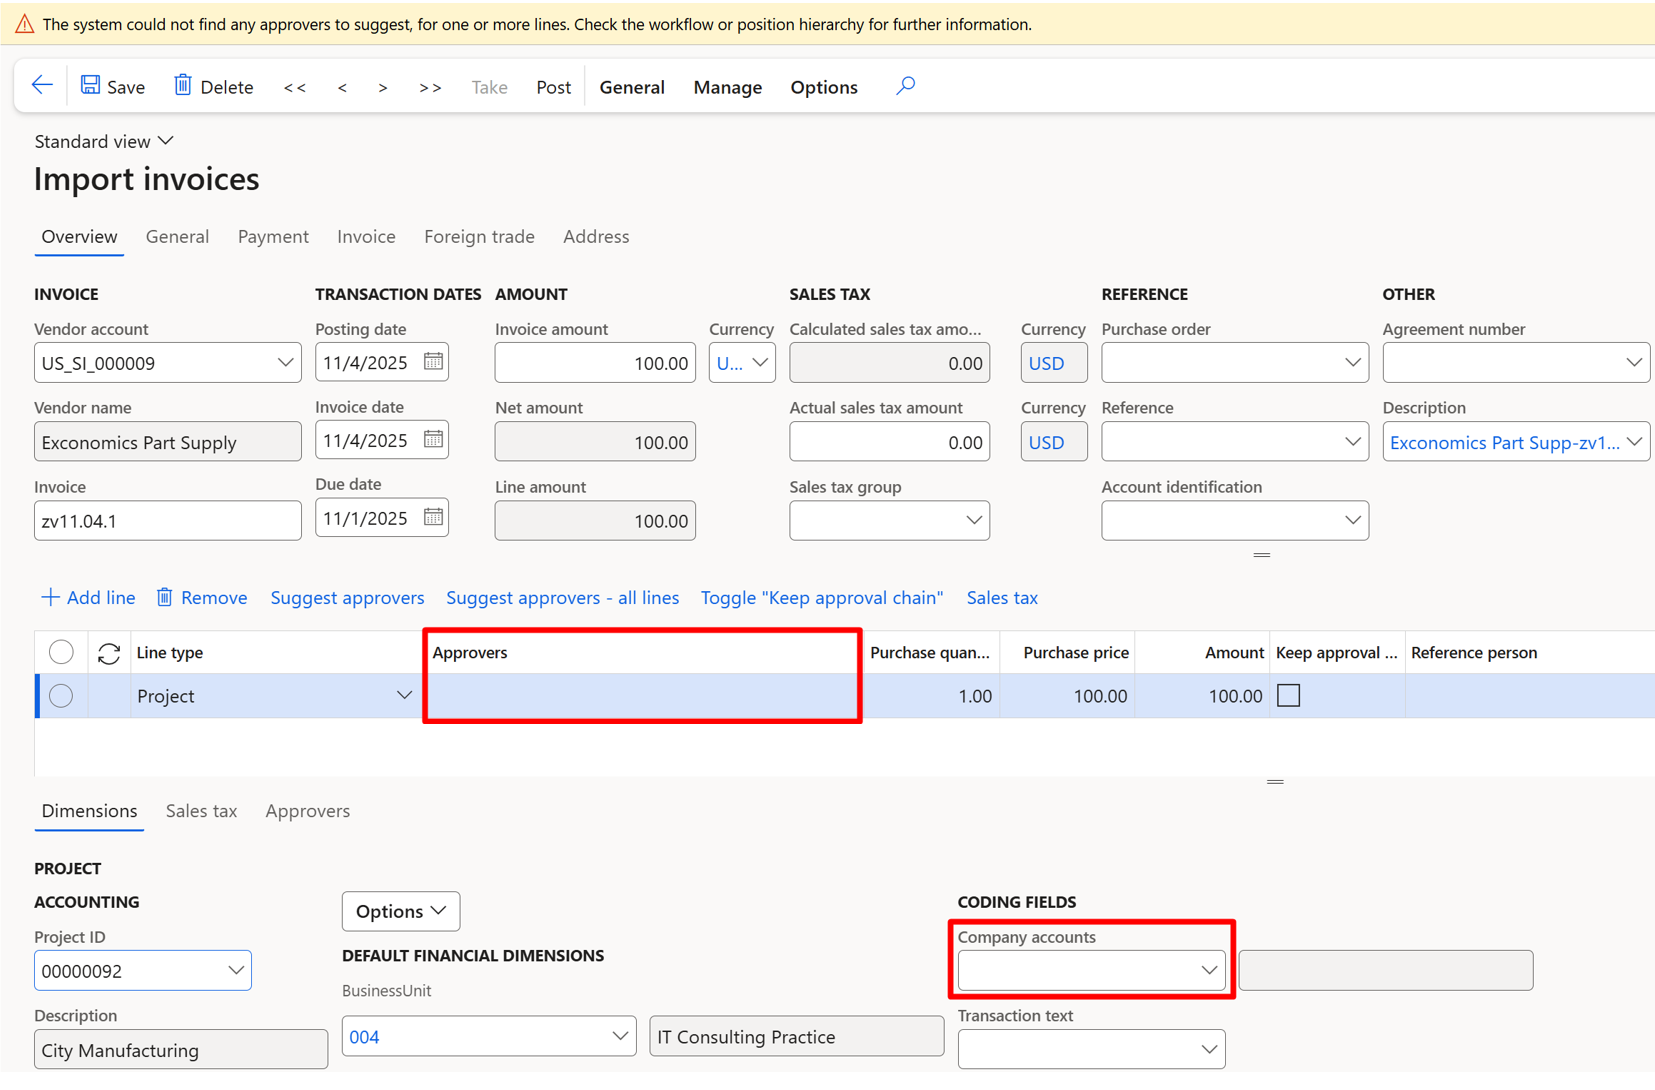The image size is (1655, 1090).
Task: Check the Keep approval chain checkbox
Action: (1288, 696)
